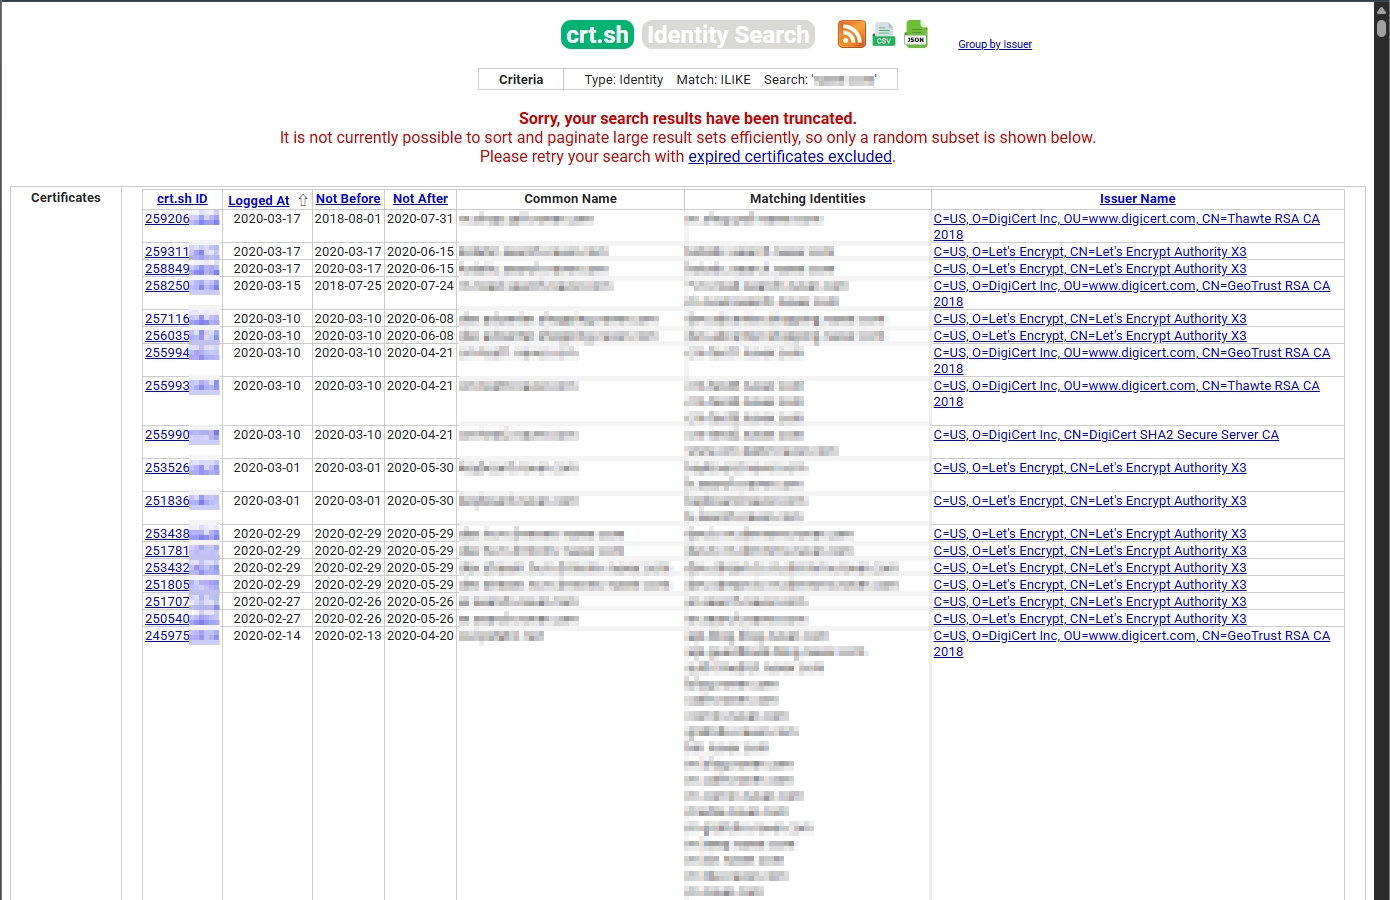Viewport: 1390px width, 900px height.
Task: Open the RSS feed icon
Action: (x=852, y=34)
